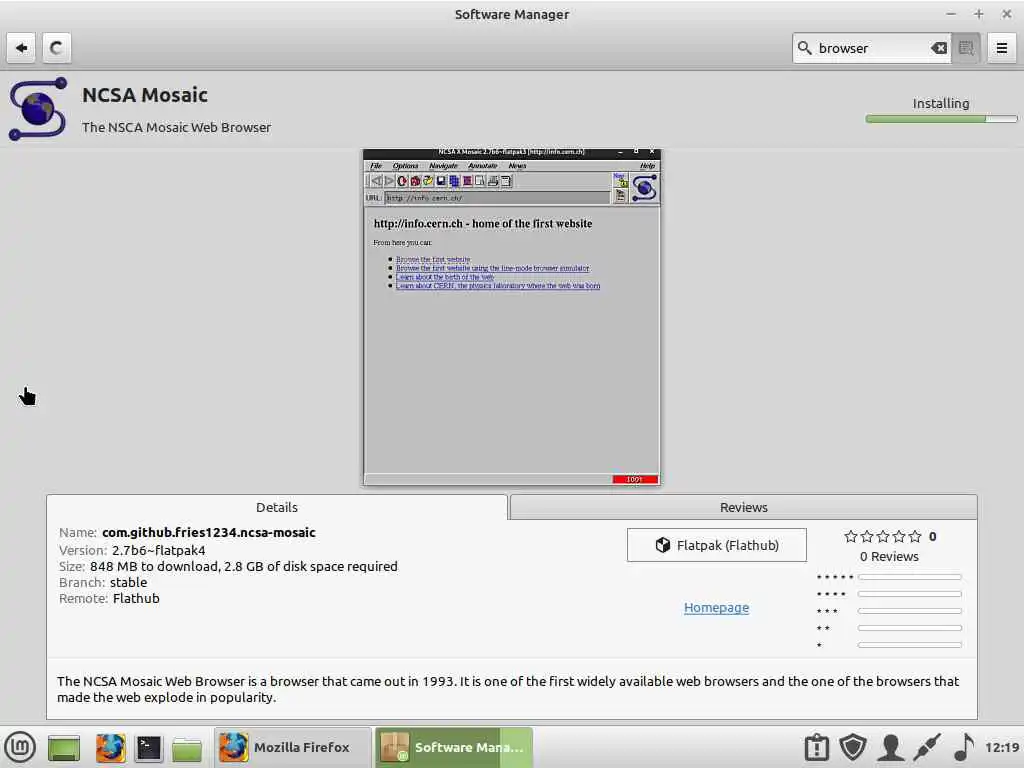Click the Branch: stable text
Viewport: 1024px width, 768px height.
[103, 583]
